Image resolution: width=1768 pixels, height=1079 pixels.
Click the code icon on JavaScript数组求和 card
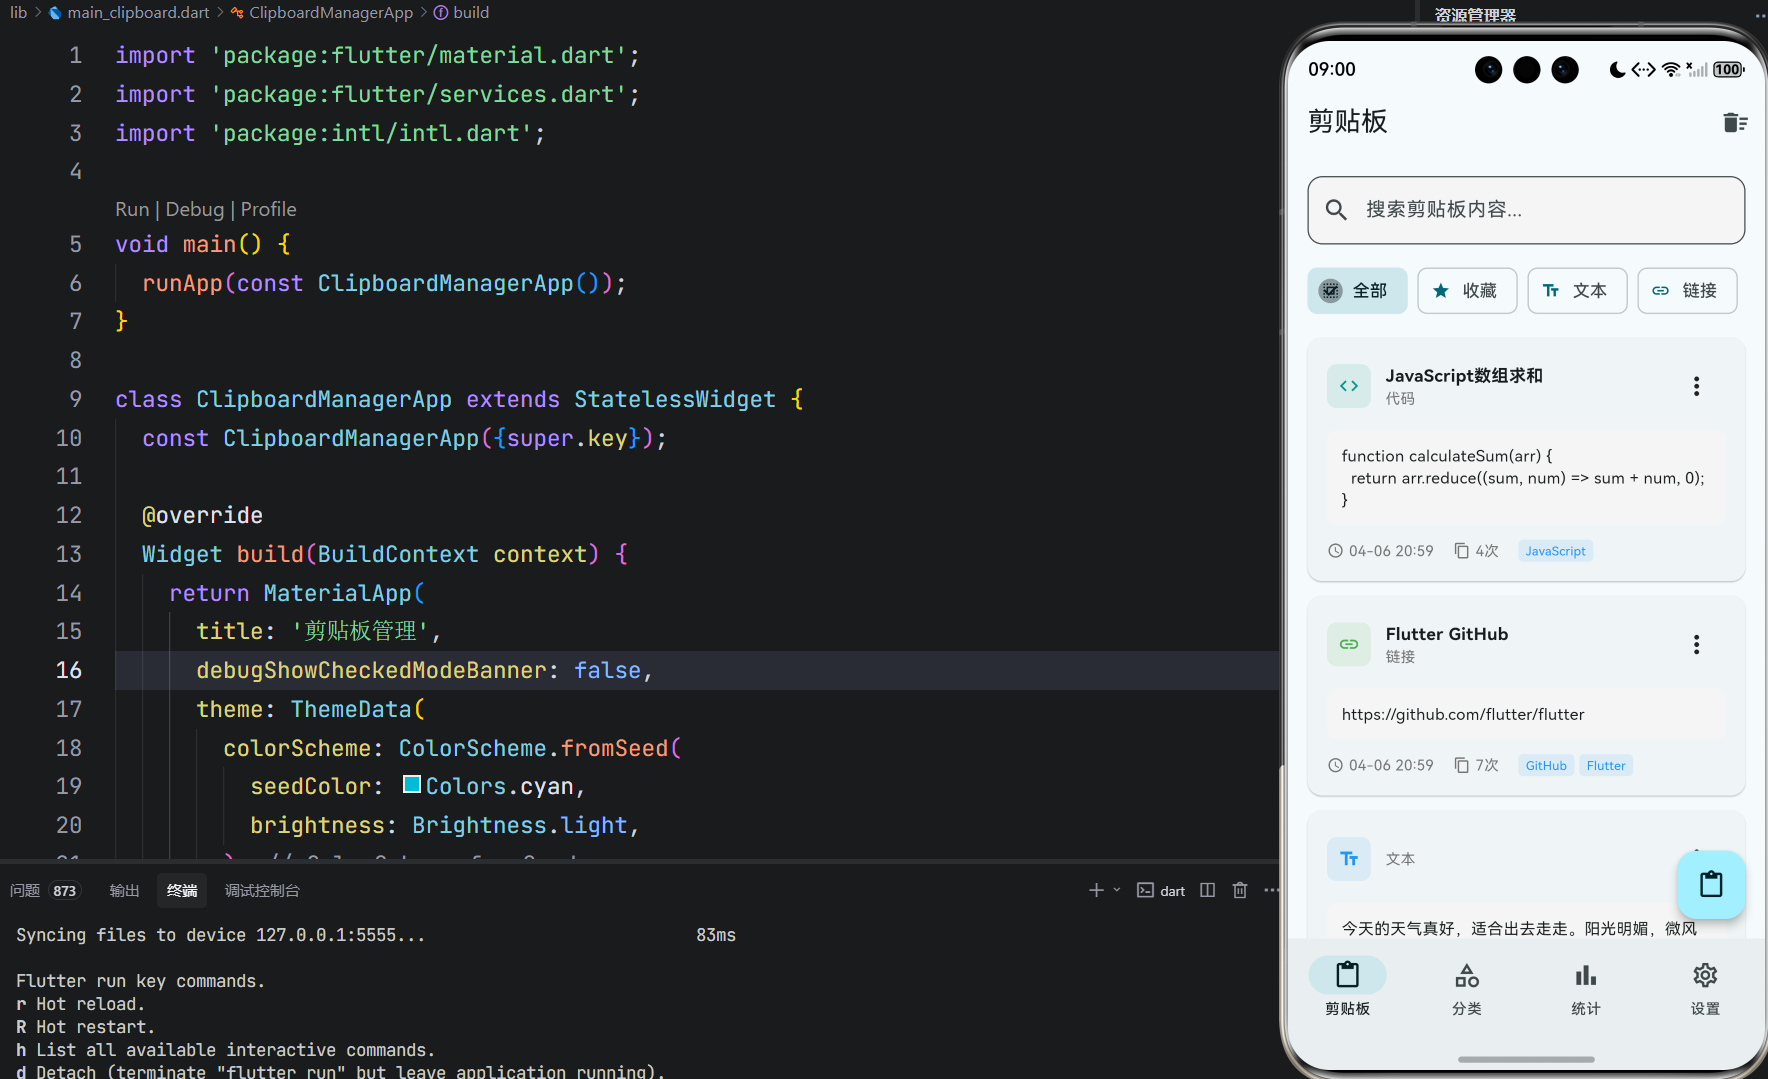coord(1349,386)
